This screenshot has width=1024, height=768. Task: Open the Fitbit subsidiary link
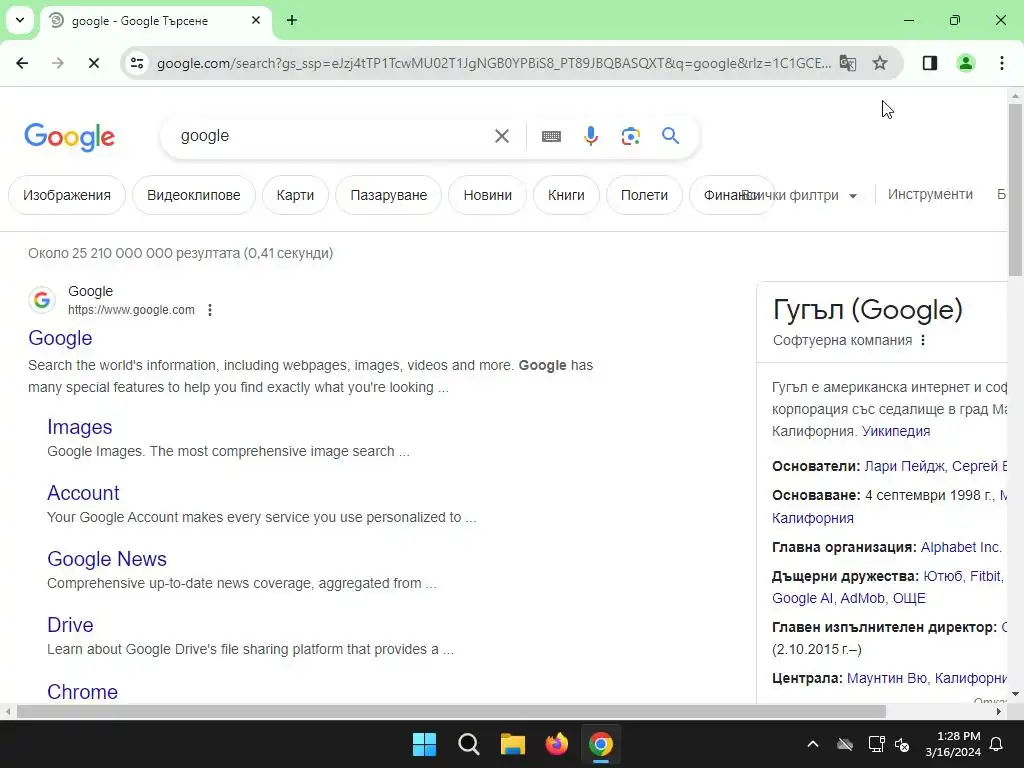click(x=985, y=576)
